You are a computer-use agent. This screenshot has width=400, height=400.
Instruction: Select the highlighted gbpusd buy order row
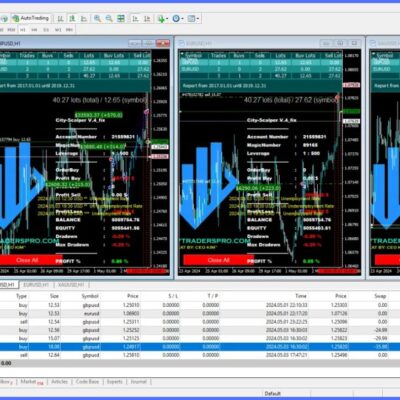click(200, 347)
